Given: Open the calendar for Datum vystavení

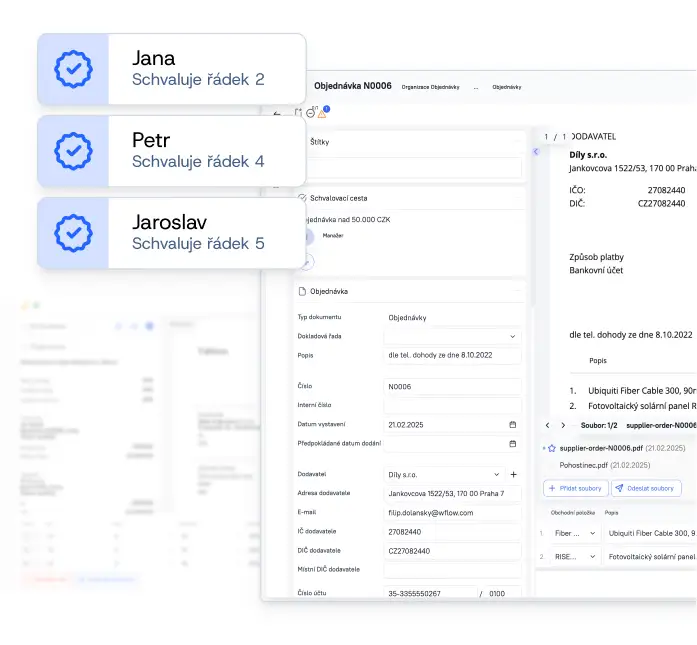Looking at the screenshot, I should (x=513, y=425).
